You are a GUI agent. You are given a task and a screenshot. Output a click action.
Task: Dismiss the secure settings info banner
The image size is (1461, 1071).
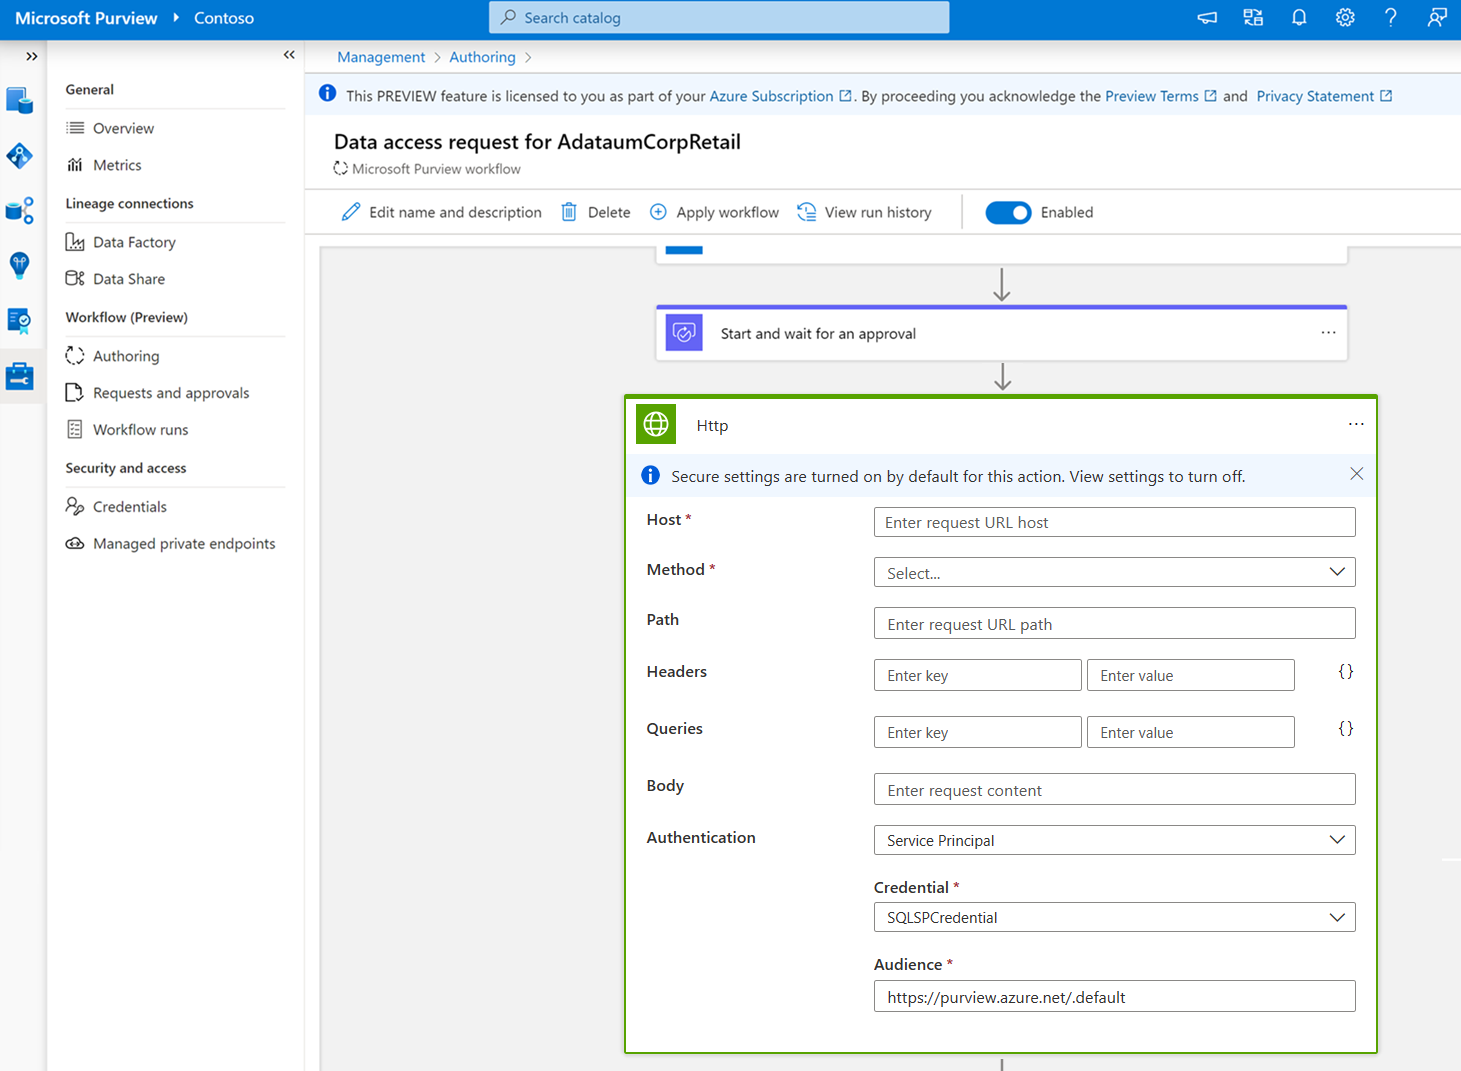(1356, 474)
